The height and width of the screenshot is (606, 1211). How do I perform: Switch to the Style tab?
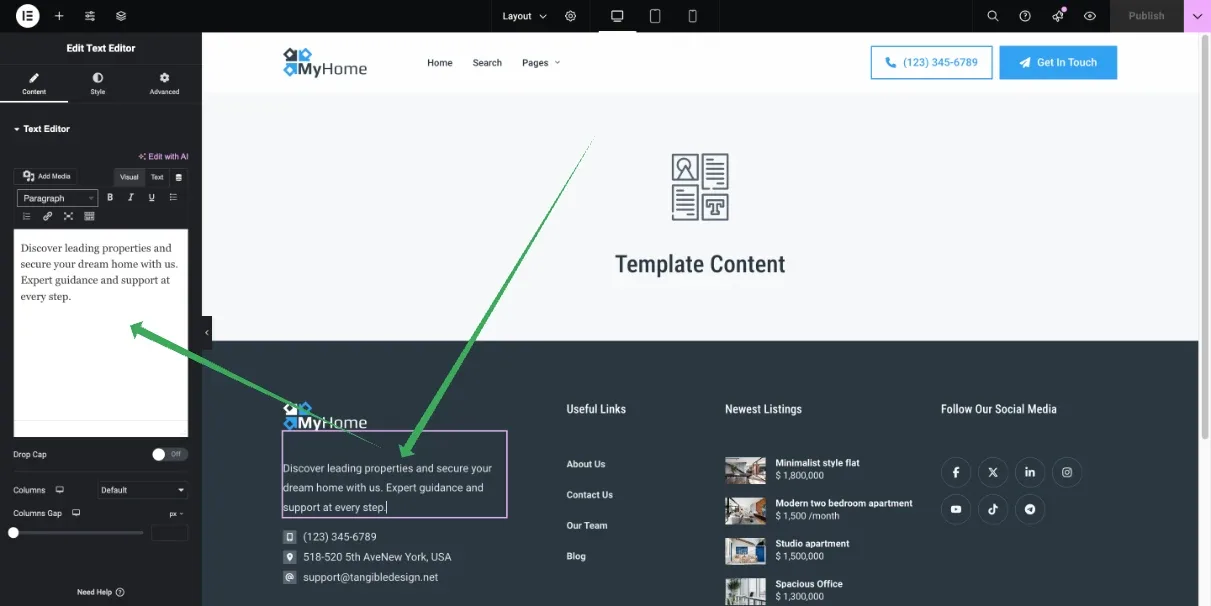98,83
